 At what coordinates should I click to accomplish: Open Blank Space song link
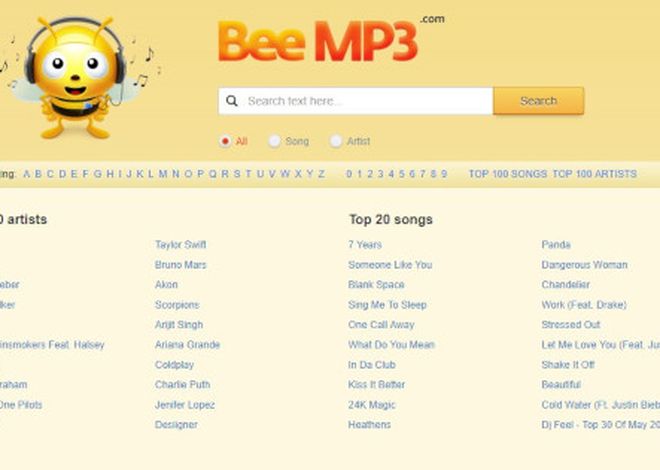click(x=376, y=284)
